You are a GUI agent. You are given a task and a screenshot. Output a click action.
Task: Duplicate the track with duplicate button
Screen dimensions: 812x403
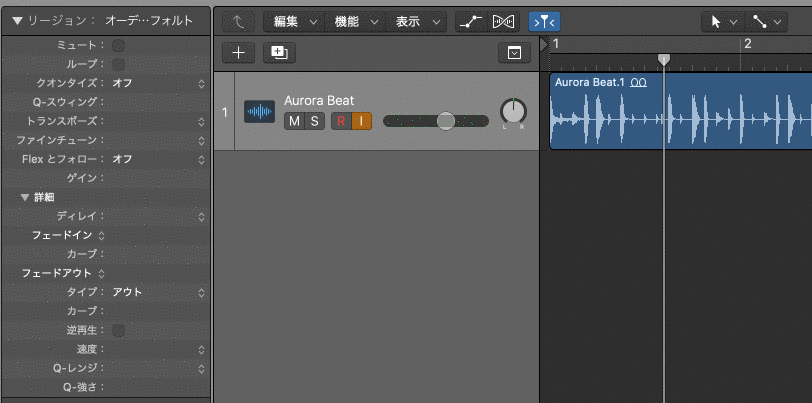279,53
